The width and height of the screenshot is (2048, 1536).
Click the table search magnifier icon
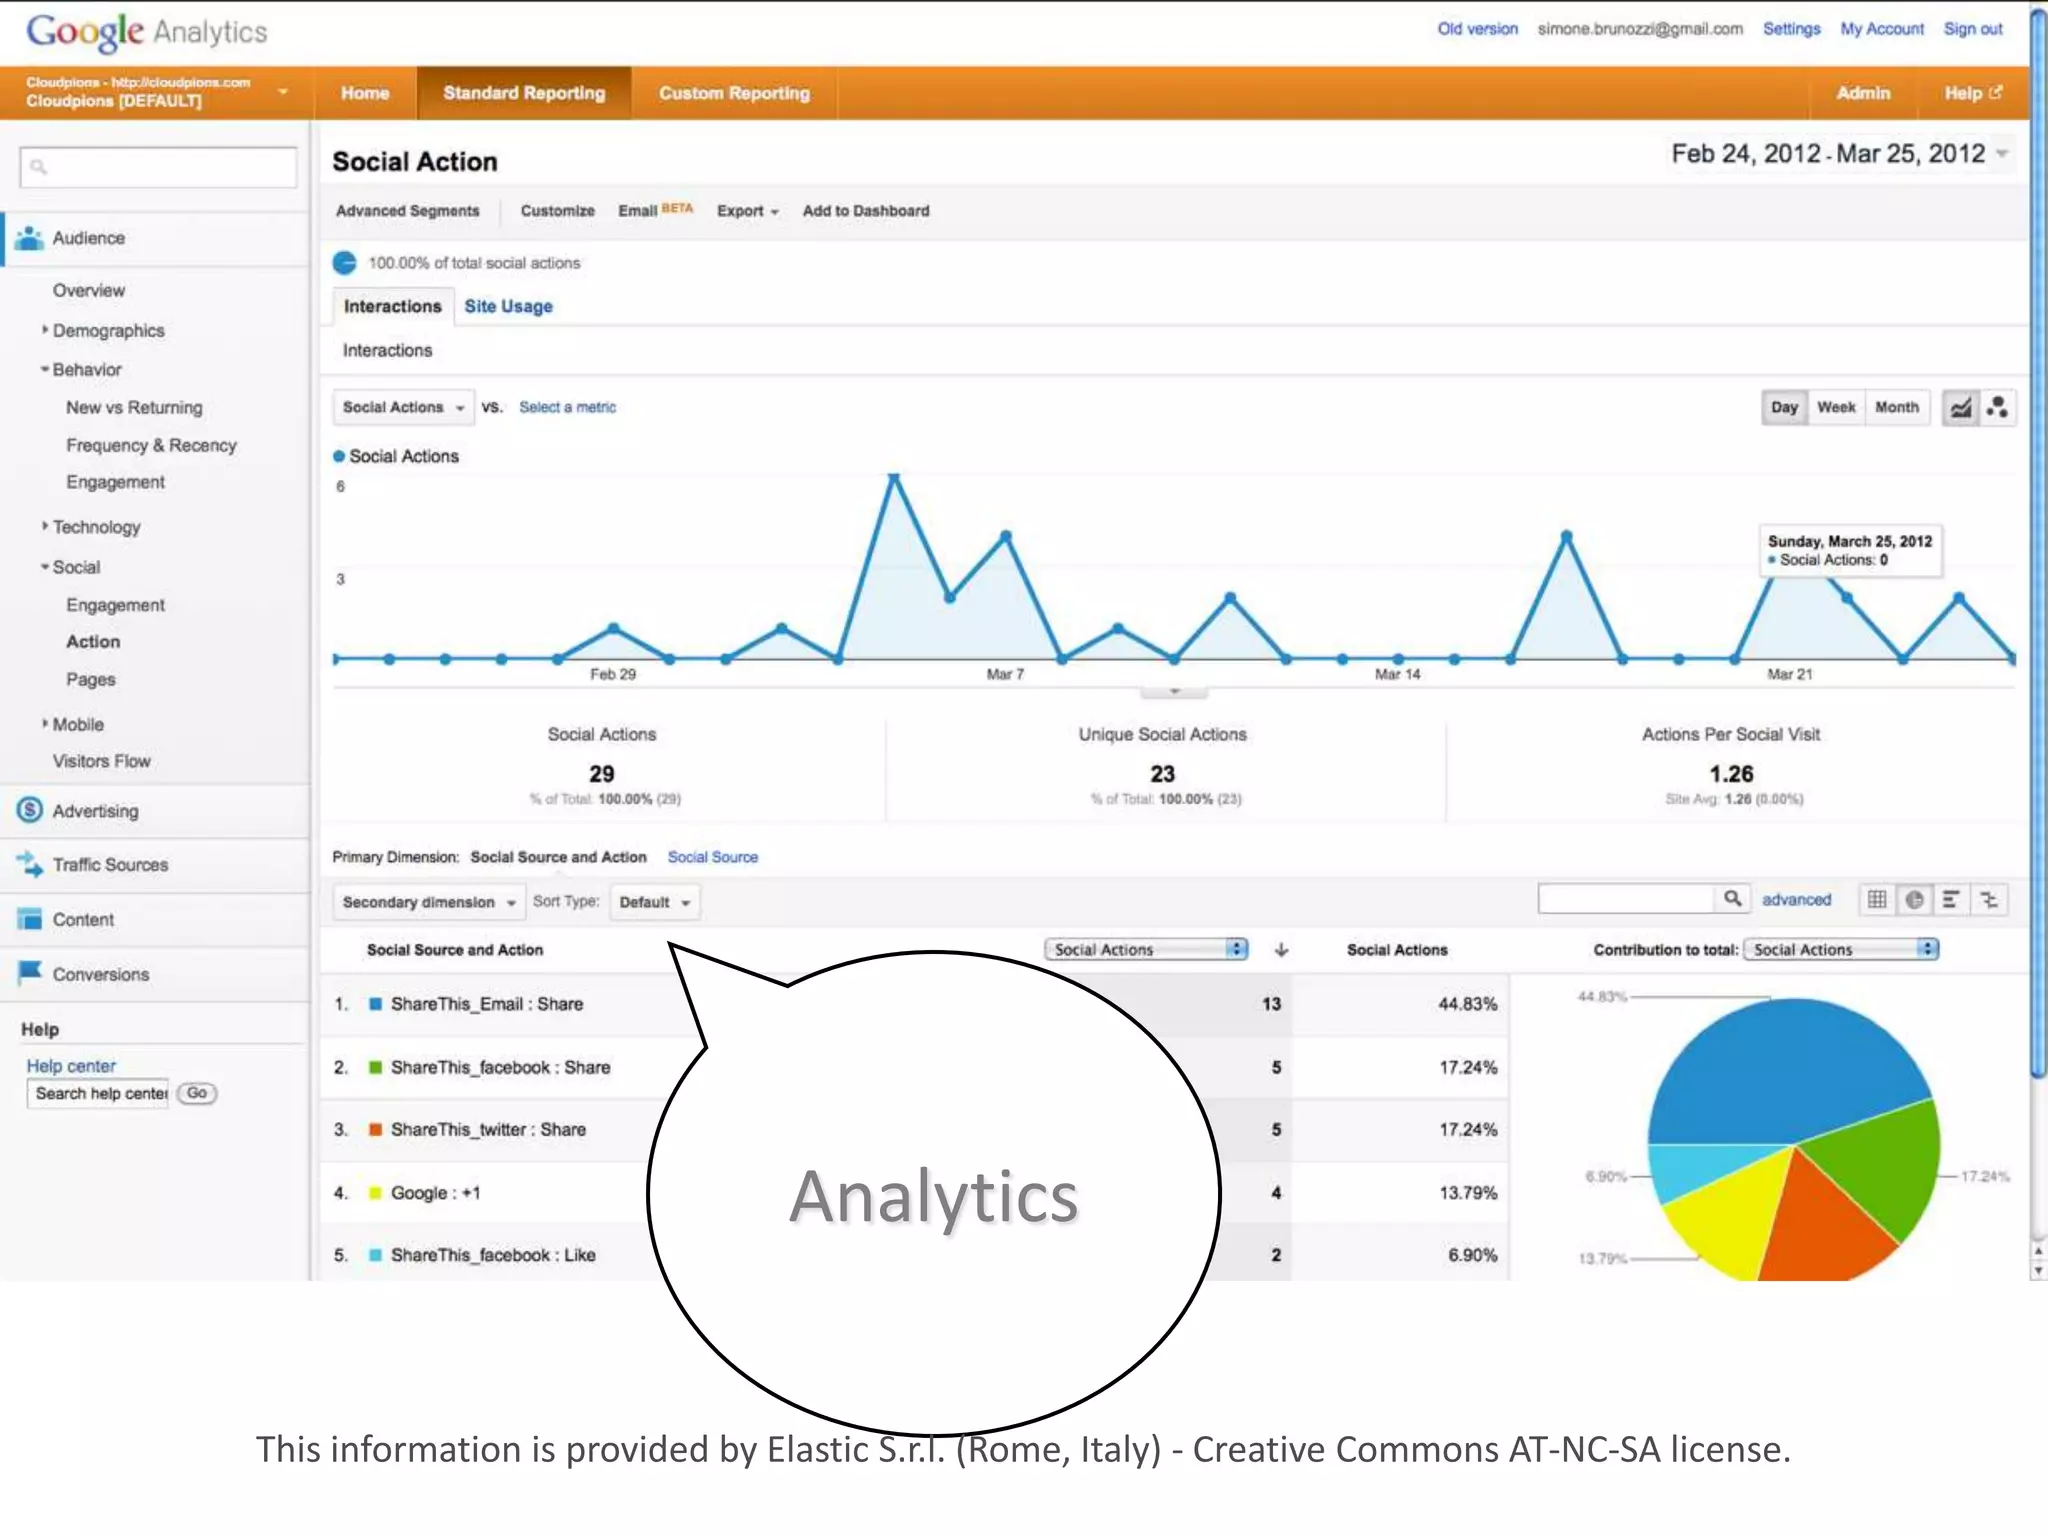1732,899
